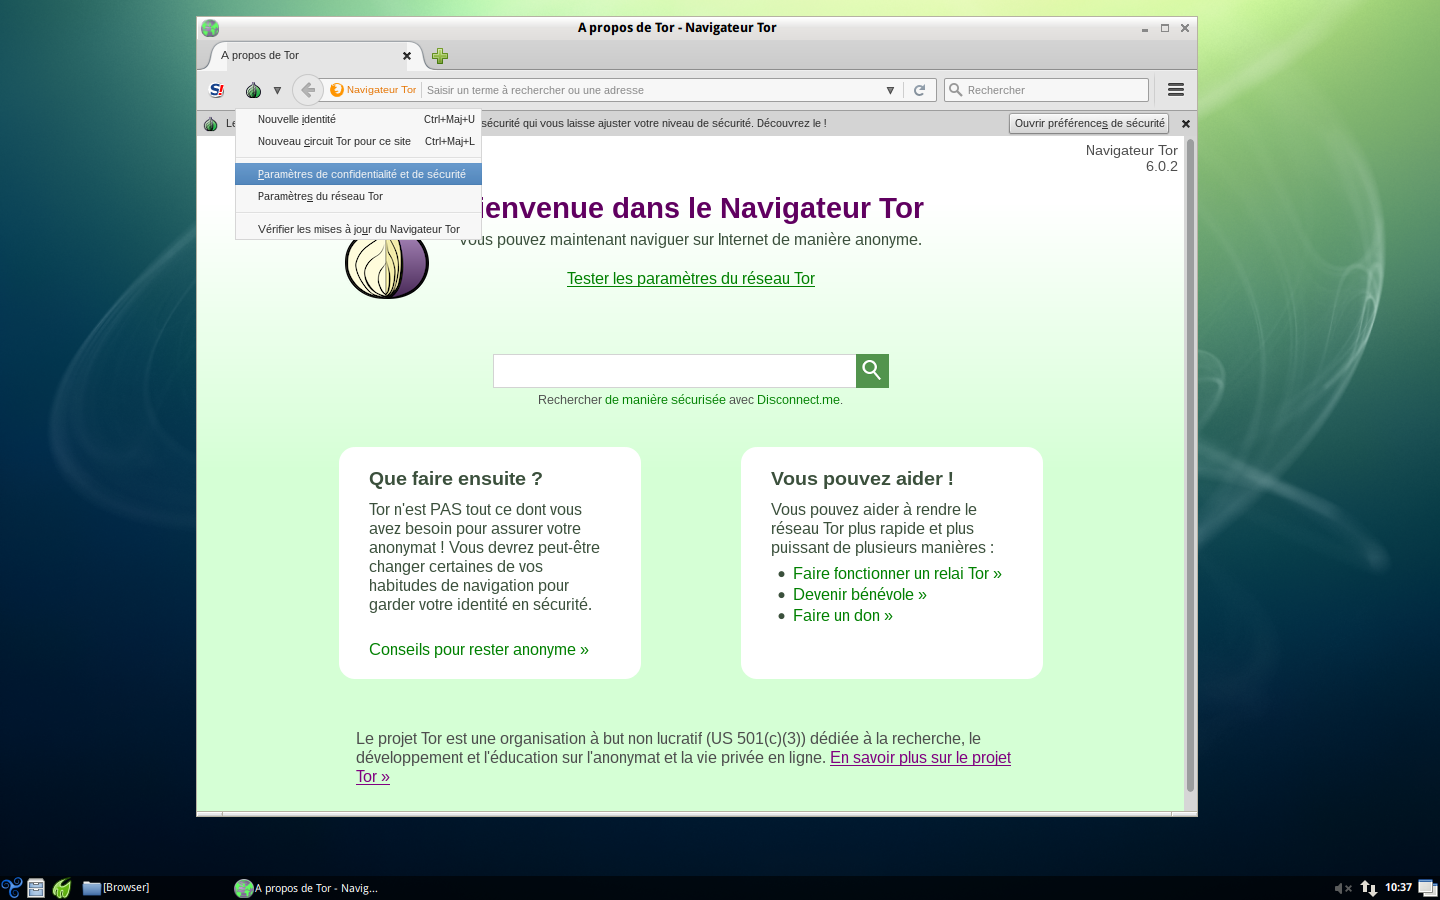Click the back navigation arrow
The width and height of the screenshot is (1440, 900).
click(308, 90)
